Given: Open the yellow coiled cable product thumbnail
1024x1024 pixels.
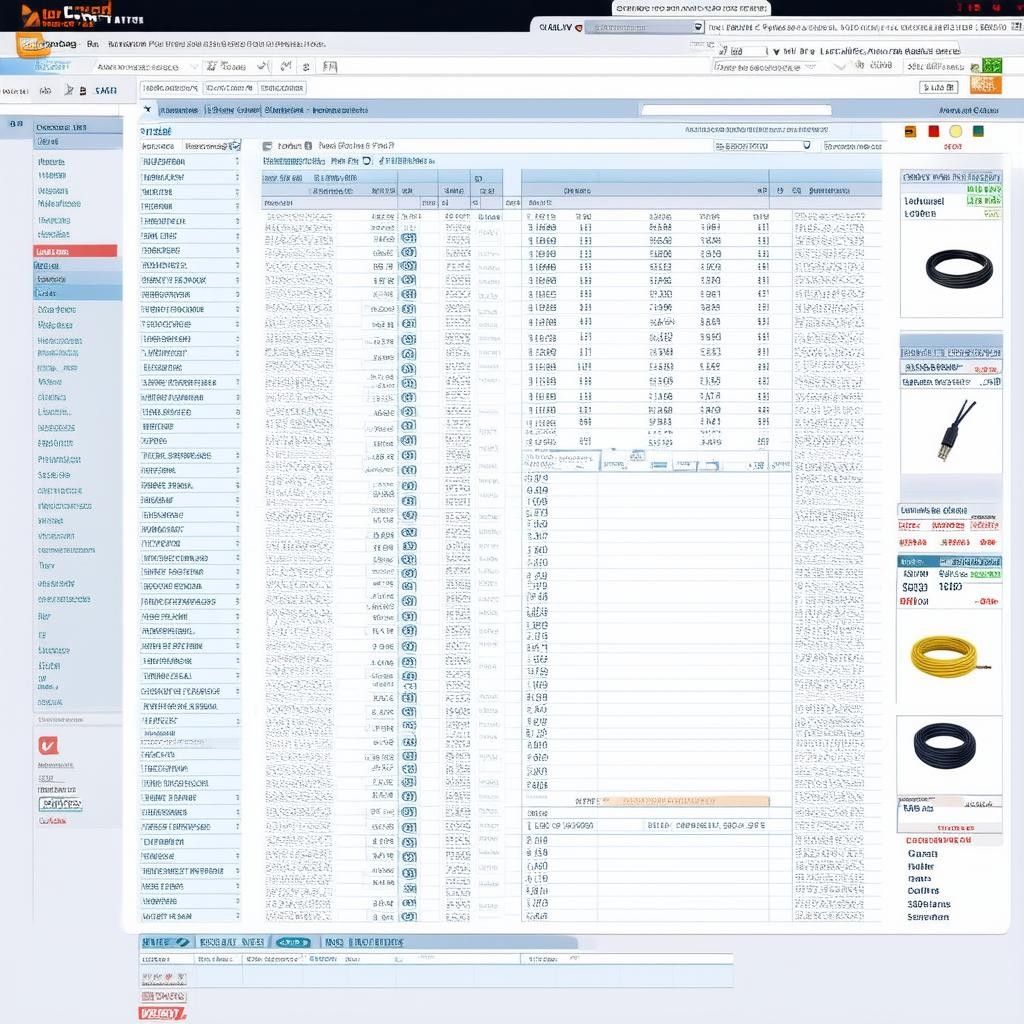Looking at the screenshot, I should [x=943, y=656].
